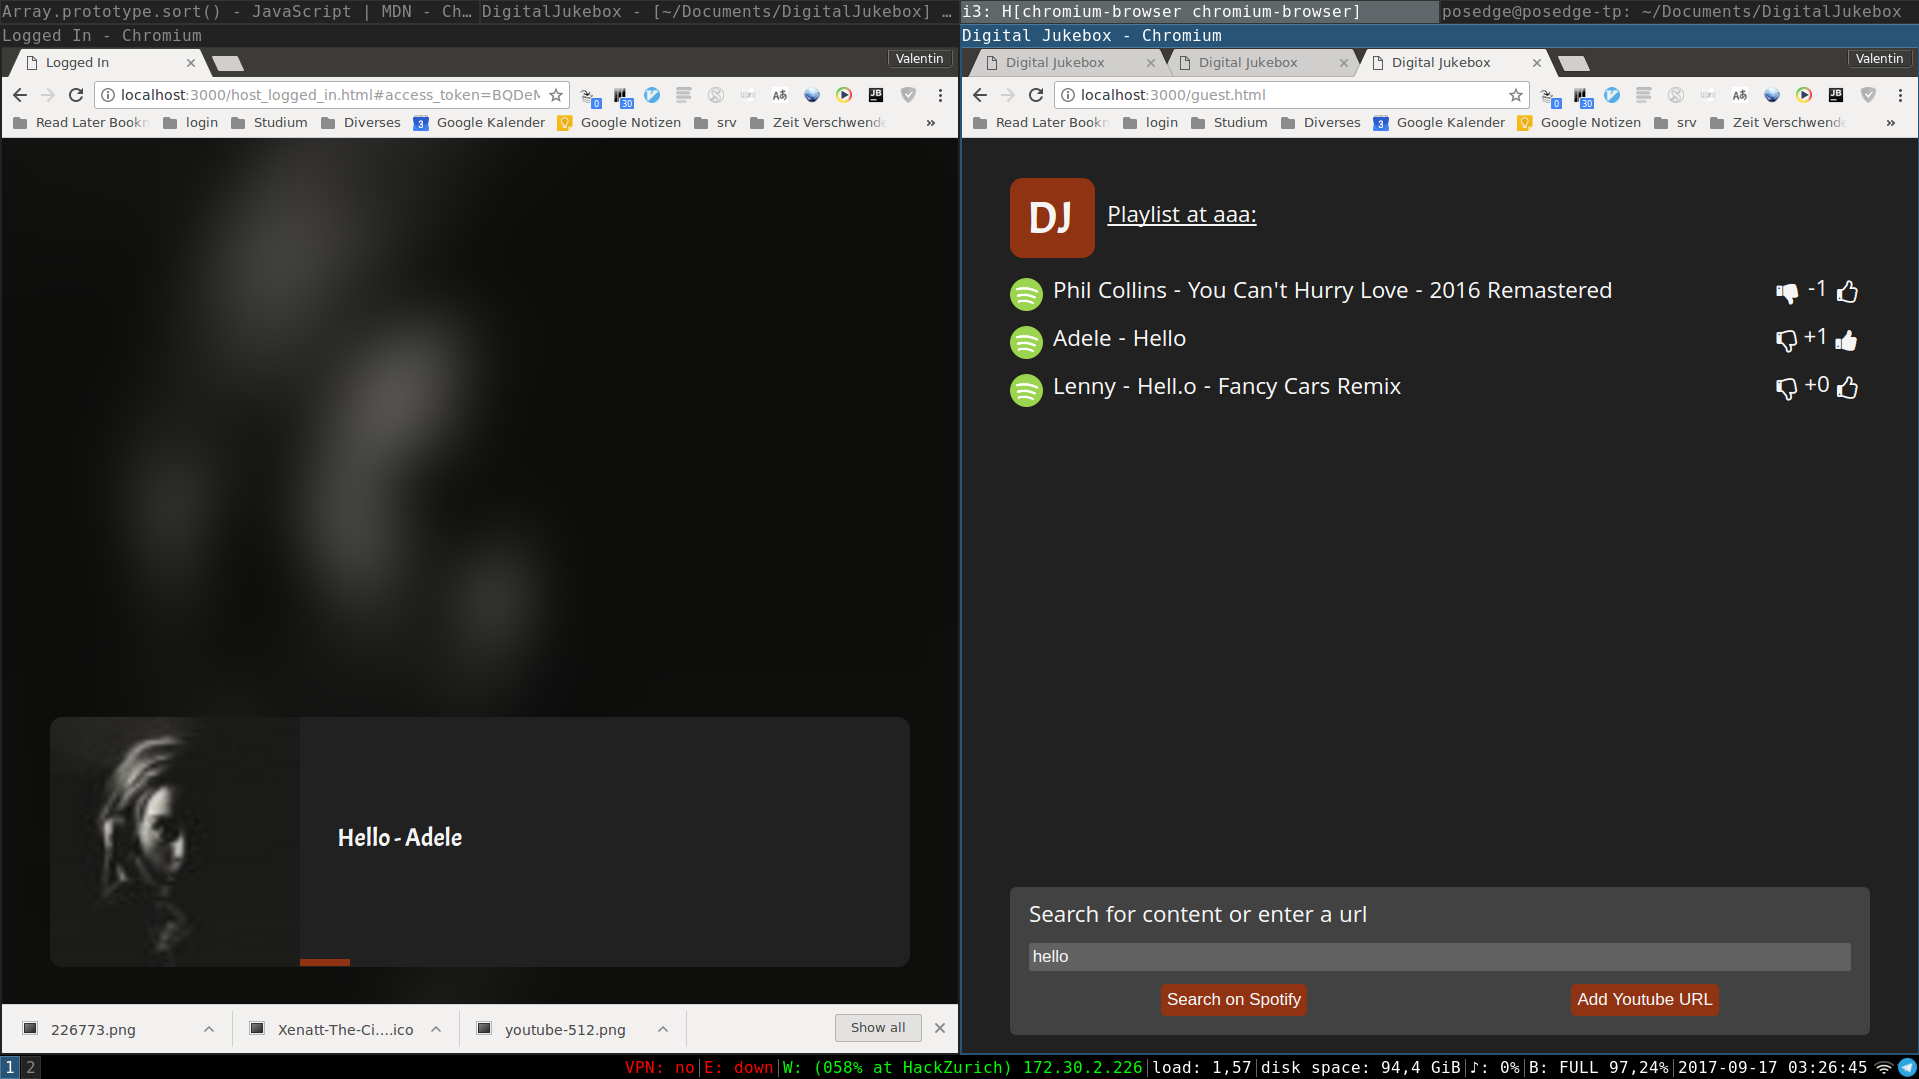Click the orange song progress bar
Screen dimensions: 1919x1079
(x=325, y=963)
